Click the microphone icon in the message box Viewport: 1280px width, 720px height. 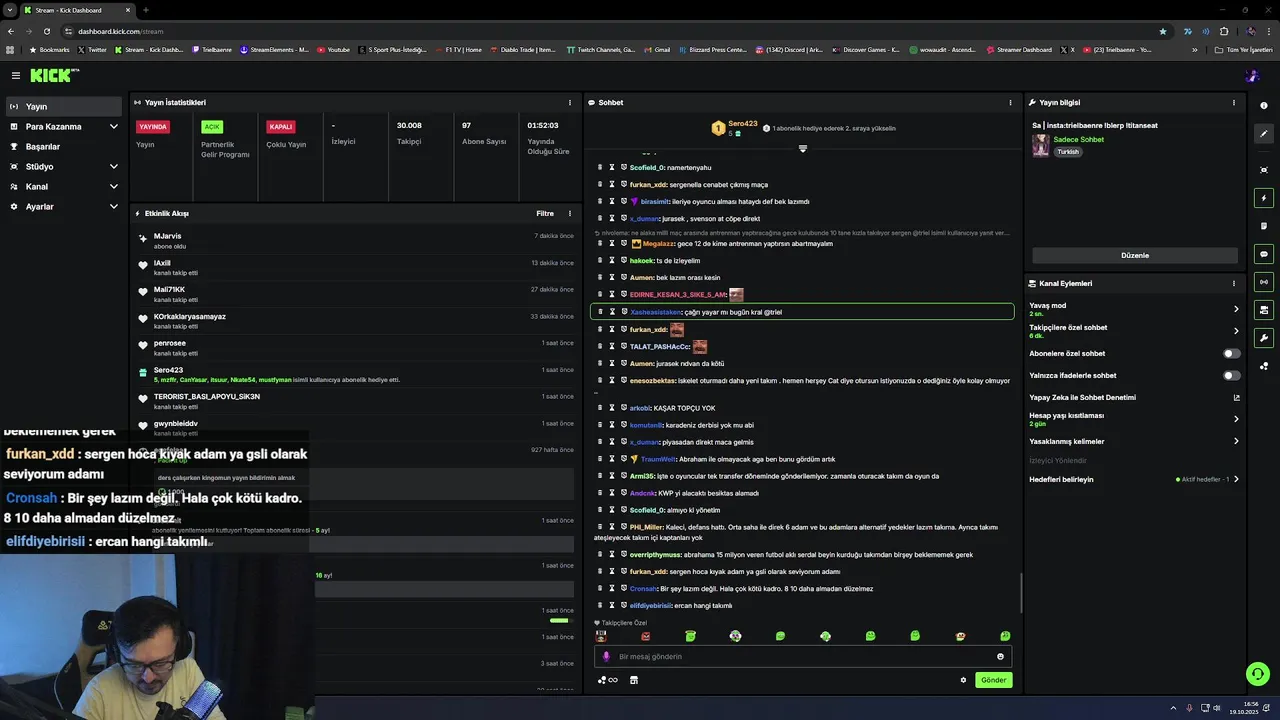pos(606,657)
